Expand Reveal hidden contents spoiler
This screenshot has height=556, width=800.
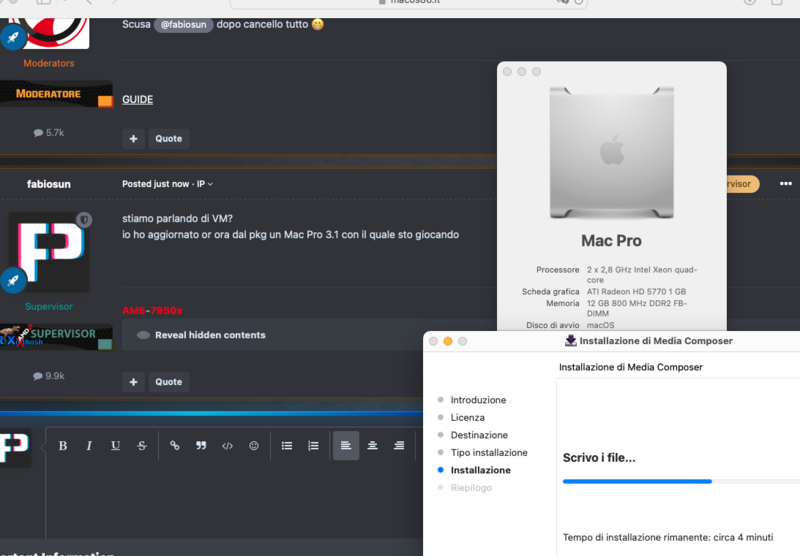(209, 335)
